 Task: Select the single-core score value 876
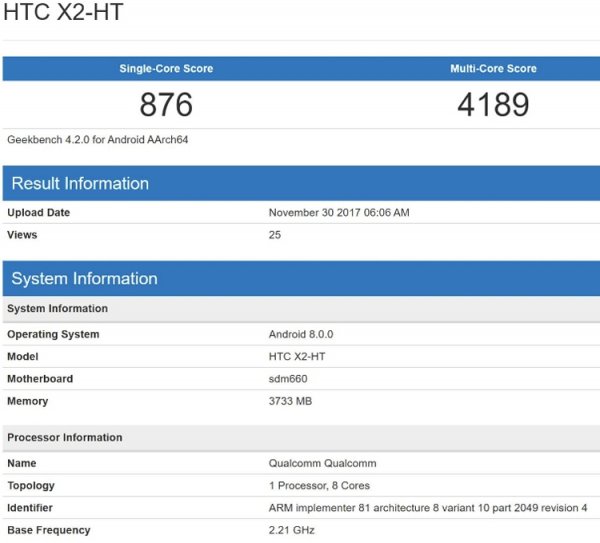click(166, 105)
